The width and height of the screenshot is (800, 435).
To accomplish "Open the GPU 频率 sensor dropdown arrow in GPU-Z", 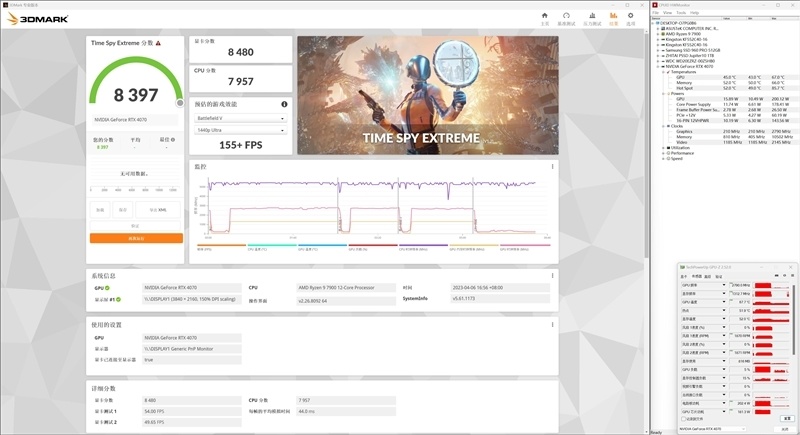I will (724, 285).
